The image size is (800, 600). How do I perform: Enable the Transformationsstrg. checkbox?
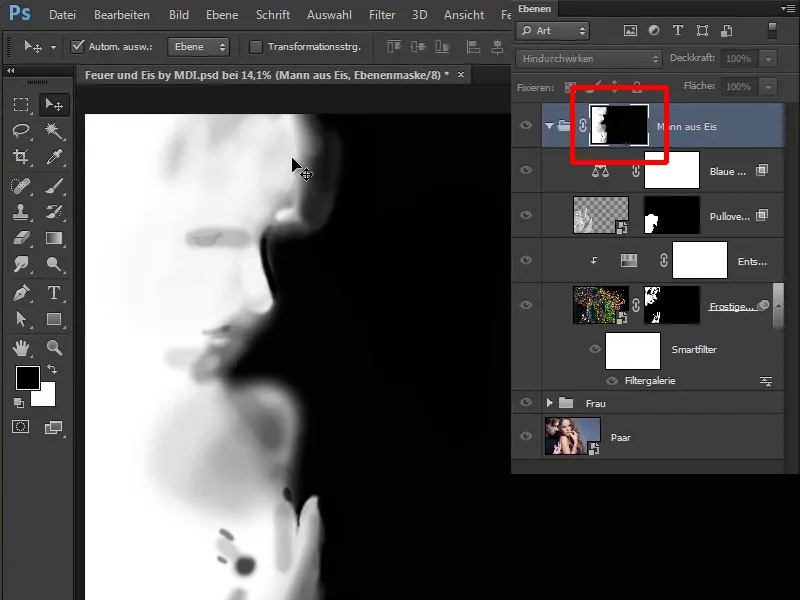click(x=256, y=47)
